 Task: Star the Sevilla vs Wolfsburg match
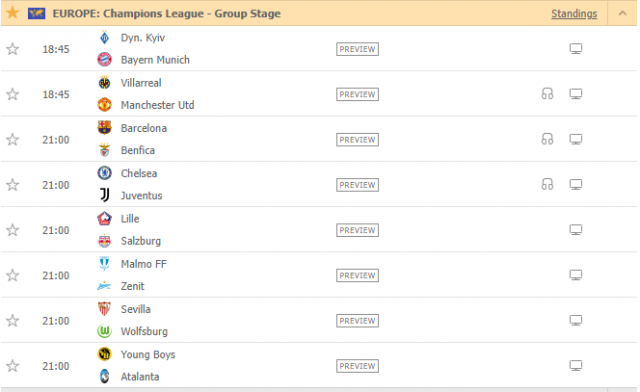[x=13, y=321]
